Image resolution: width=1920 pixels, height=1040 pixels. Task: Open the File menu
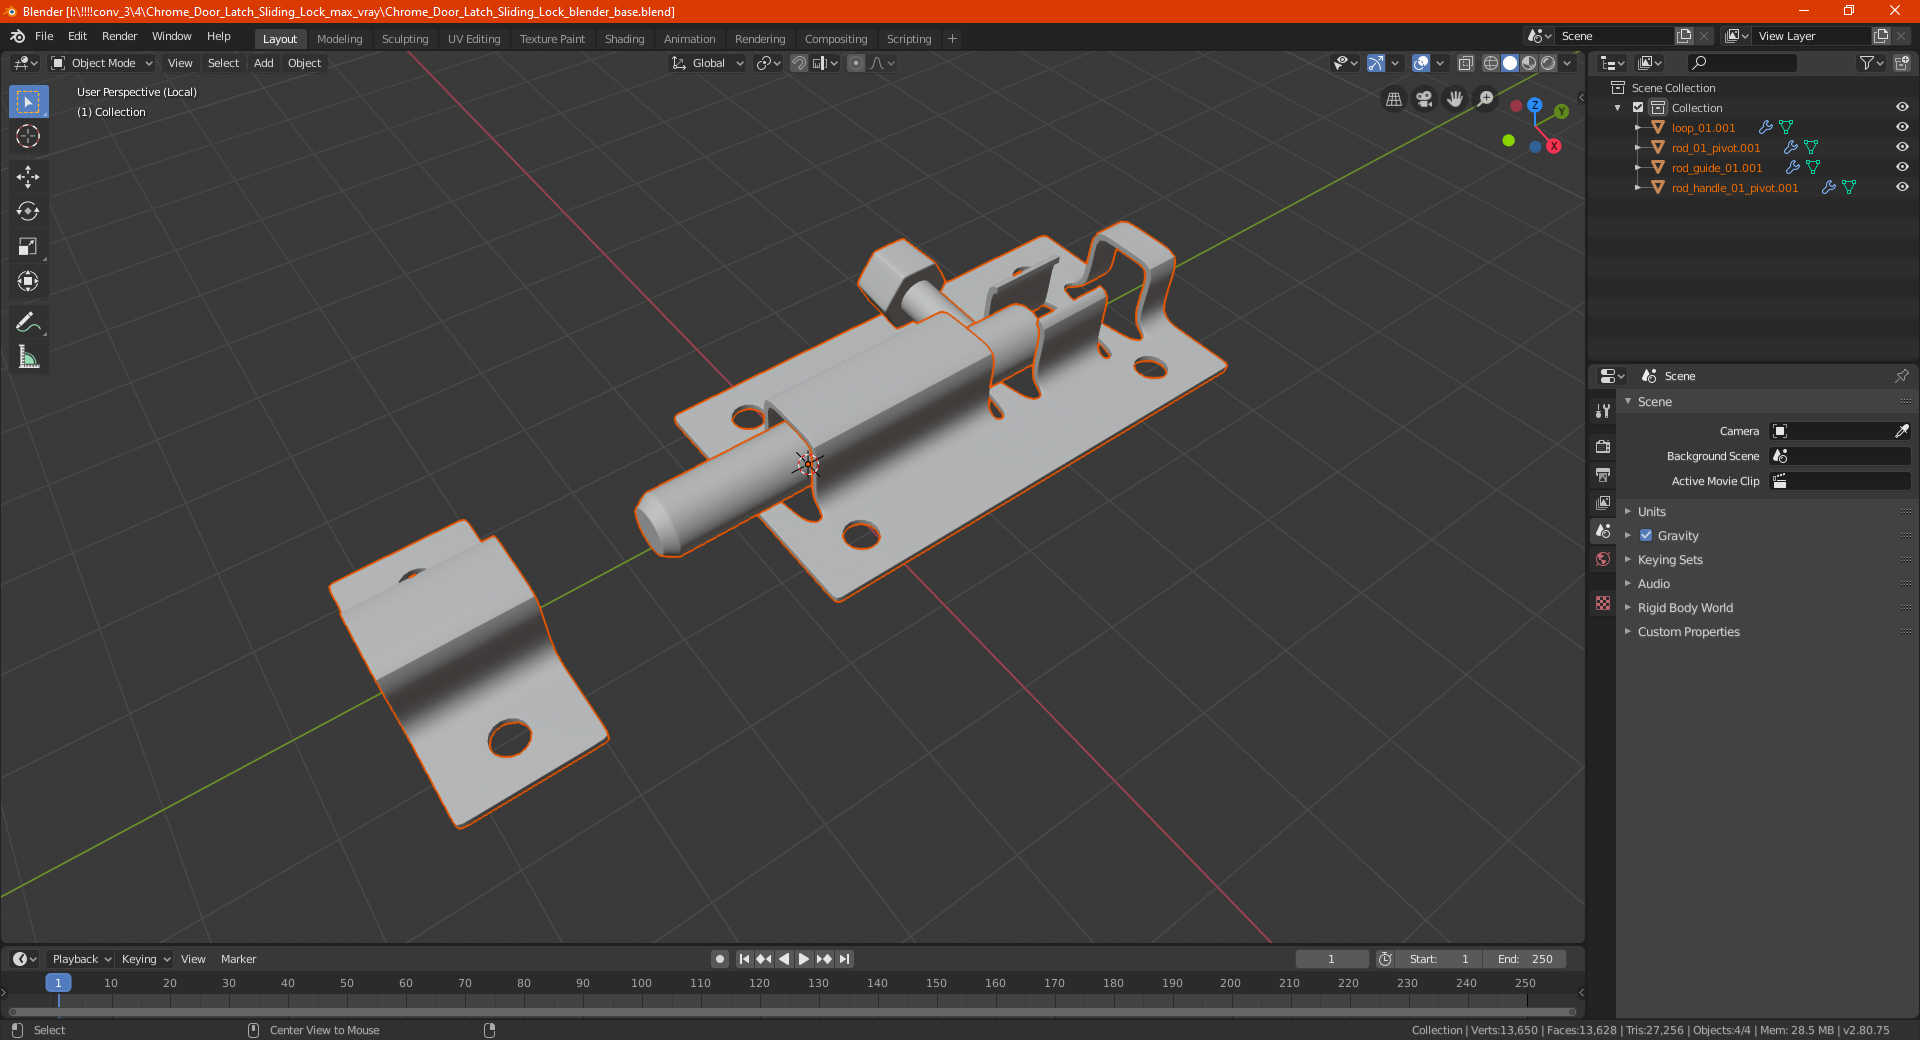coord(44,36)
